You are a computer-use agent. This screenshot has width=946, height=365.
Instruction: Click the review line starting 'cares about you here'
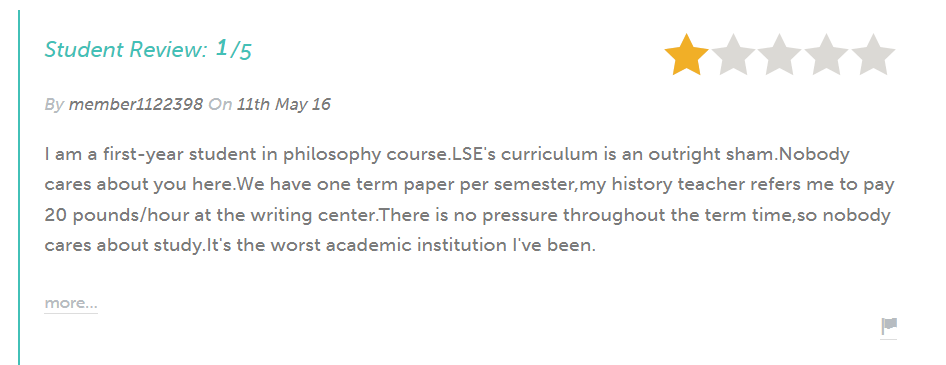tap(469, 185)
